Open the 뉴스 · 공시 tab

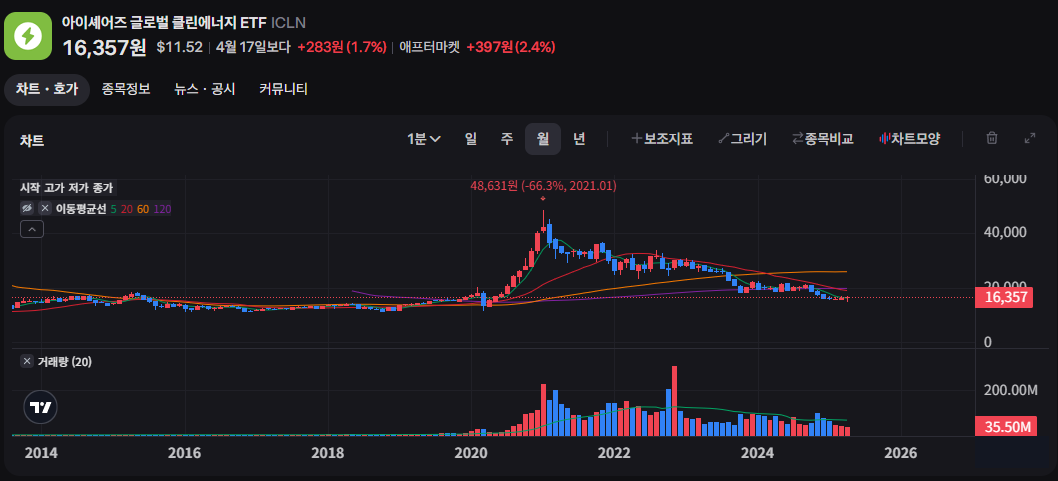pos(204,89)
